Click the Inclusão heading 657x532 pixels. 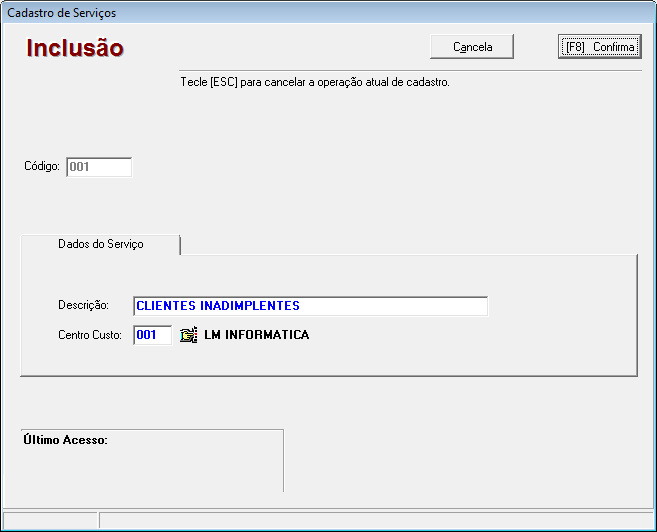(x=75, y=48)
